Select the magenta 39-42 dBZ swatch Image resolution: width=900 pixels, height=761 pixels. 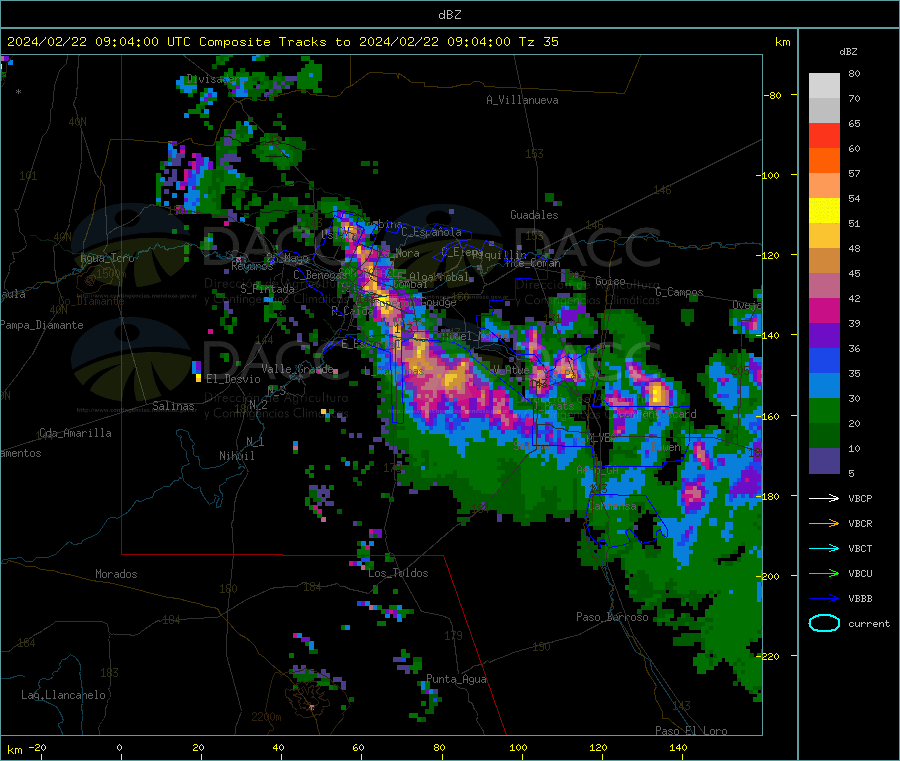(824, 310)
